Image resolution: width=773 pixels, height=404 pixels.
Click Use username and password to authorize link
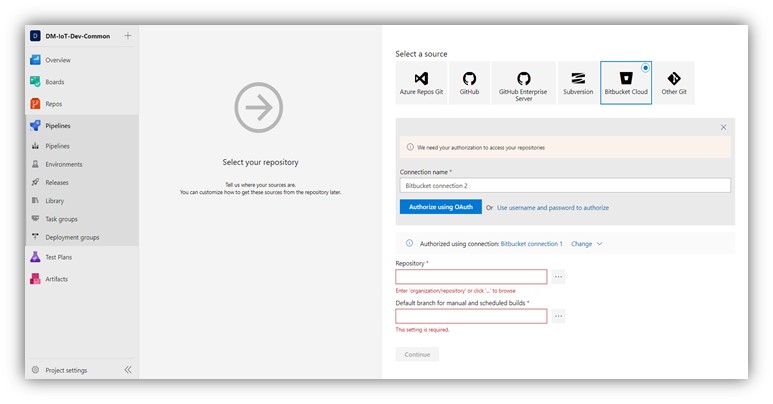click(x=553, y=208)
